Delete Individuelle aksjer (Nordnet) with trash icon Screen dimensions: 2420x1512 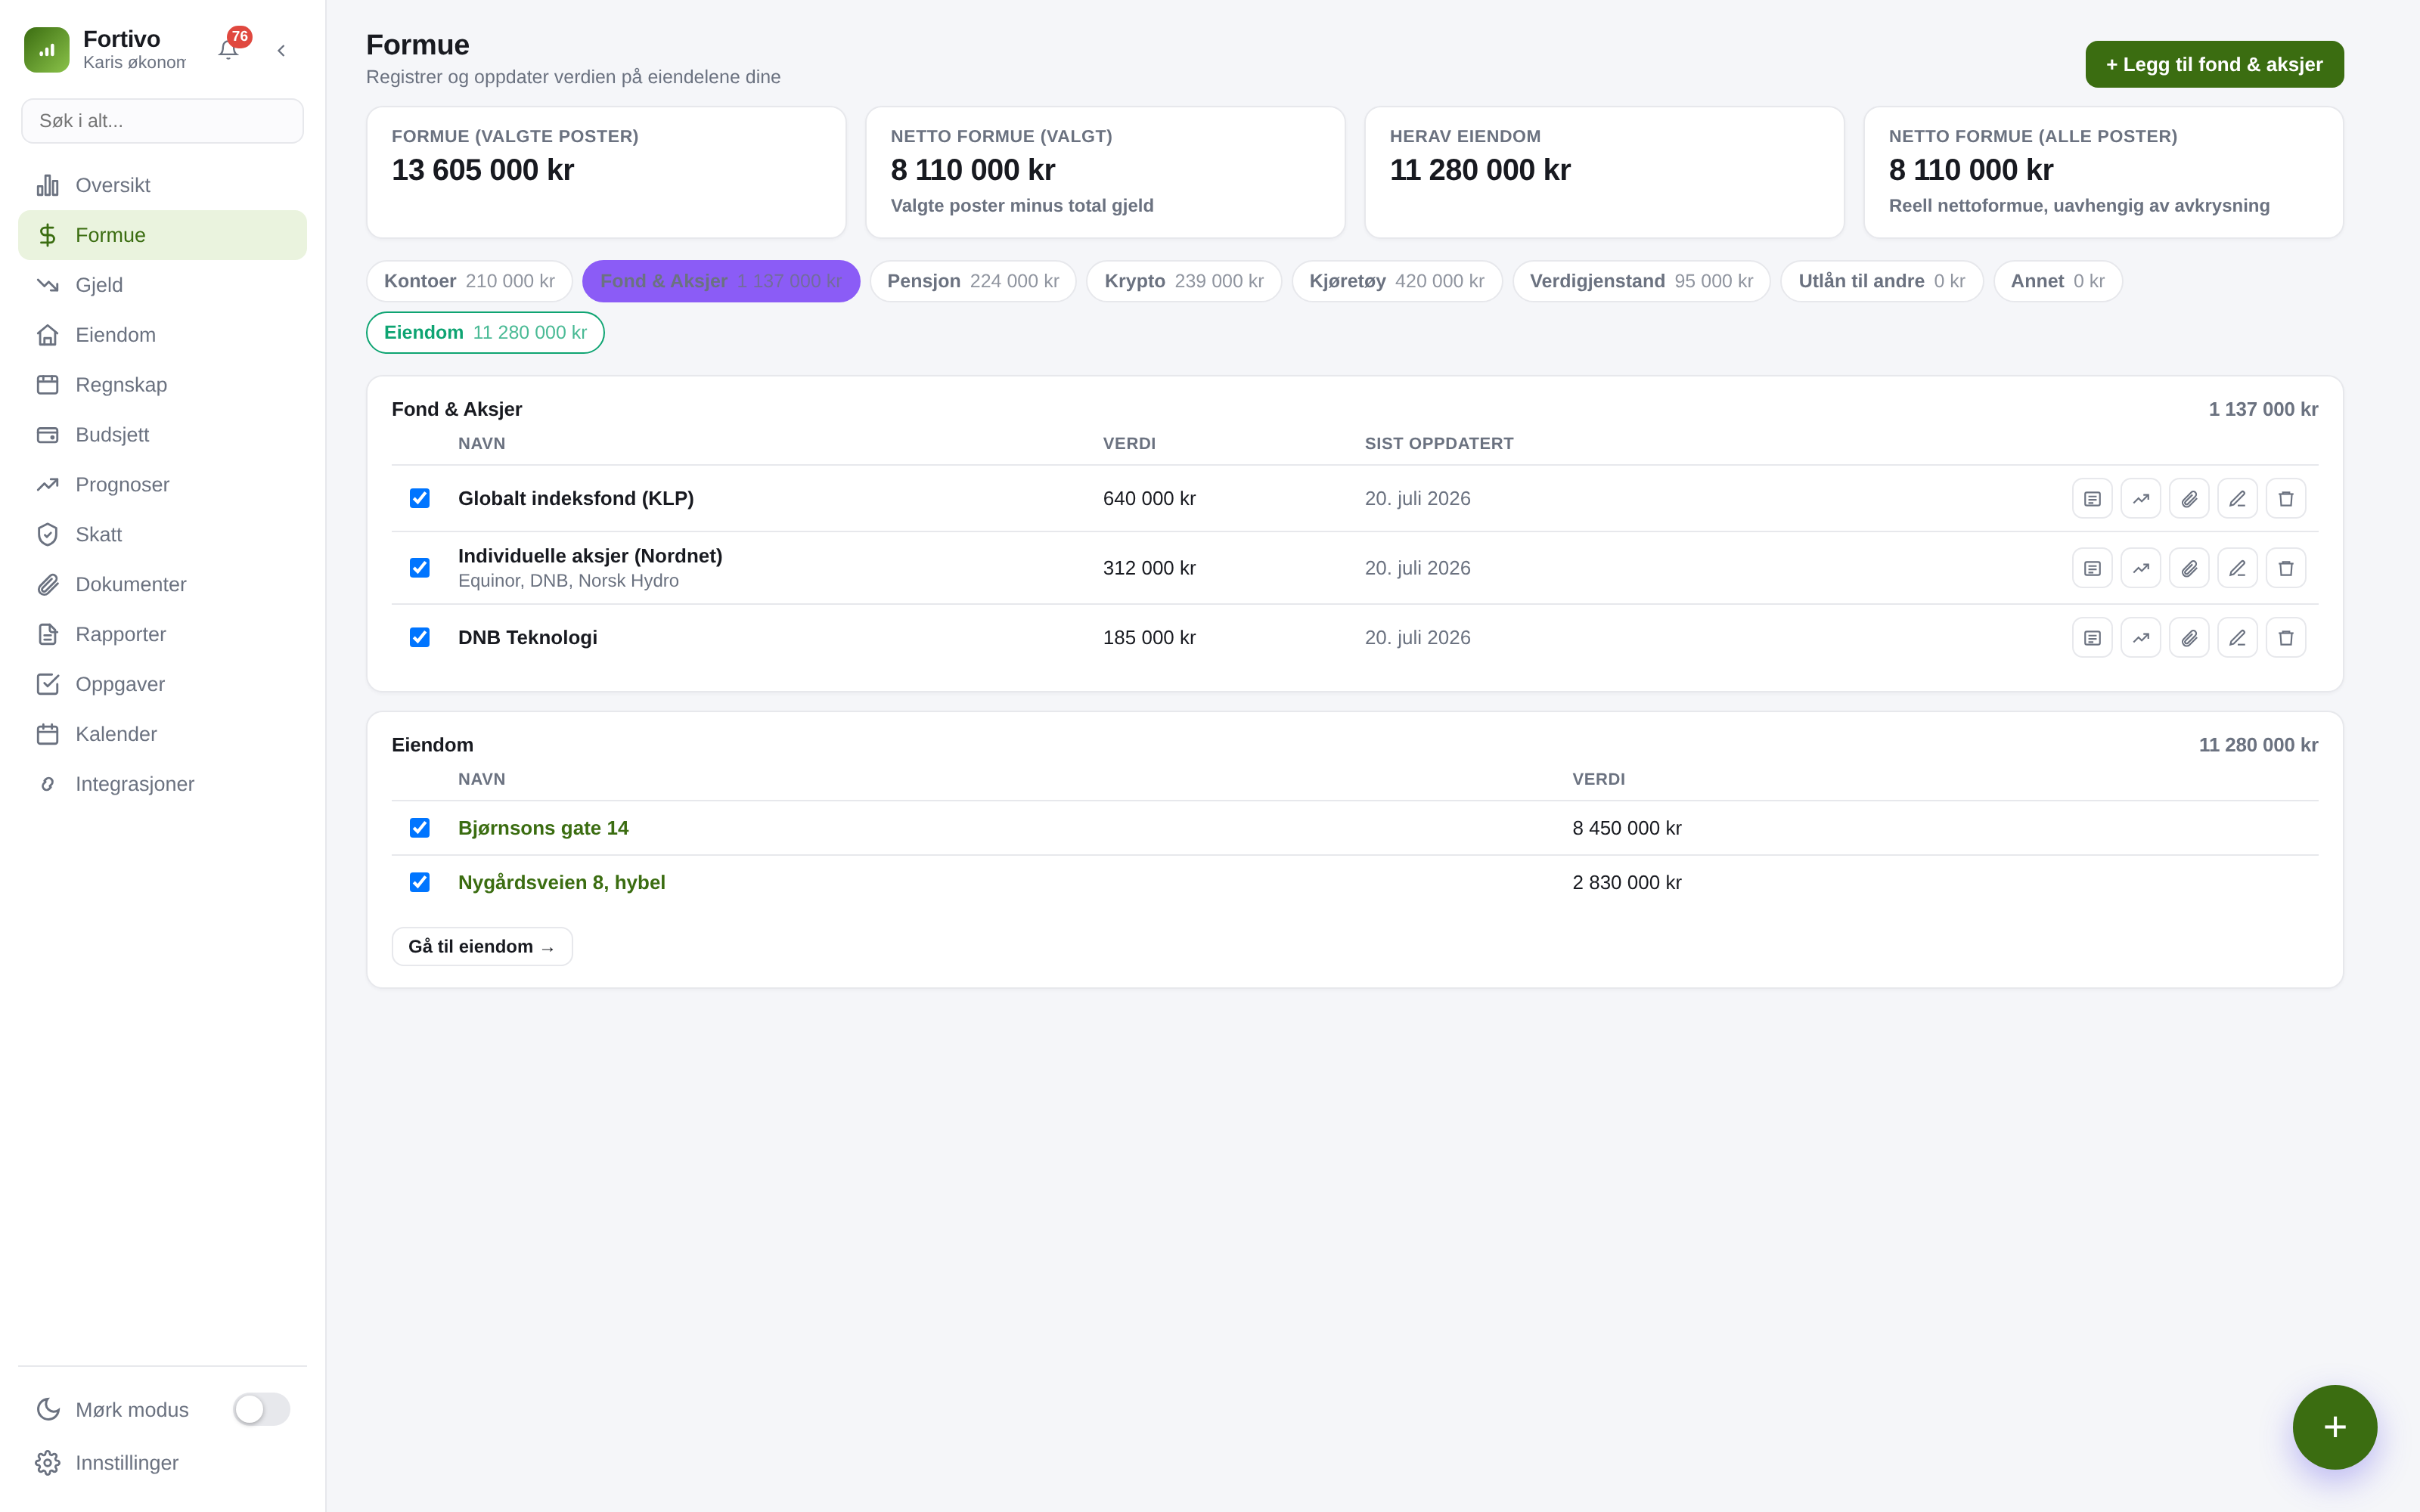tap(2286, 568)
